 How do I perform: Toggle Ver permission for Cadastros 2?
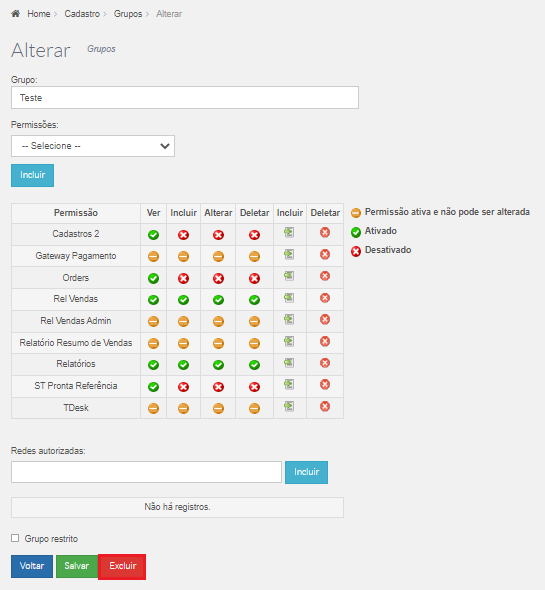coord(154,235)
